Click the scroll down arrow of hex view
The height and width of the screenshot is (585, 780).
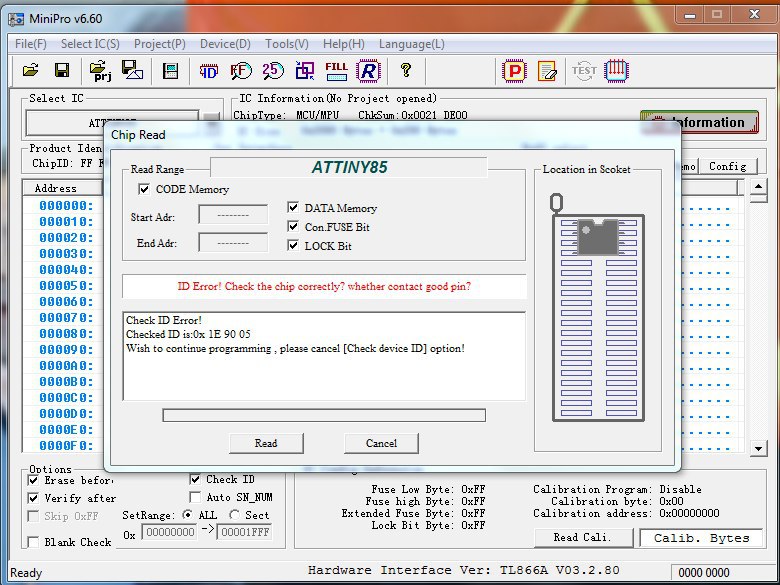point(759,448)
